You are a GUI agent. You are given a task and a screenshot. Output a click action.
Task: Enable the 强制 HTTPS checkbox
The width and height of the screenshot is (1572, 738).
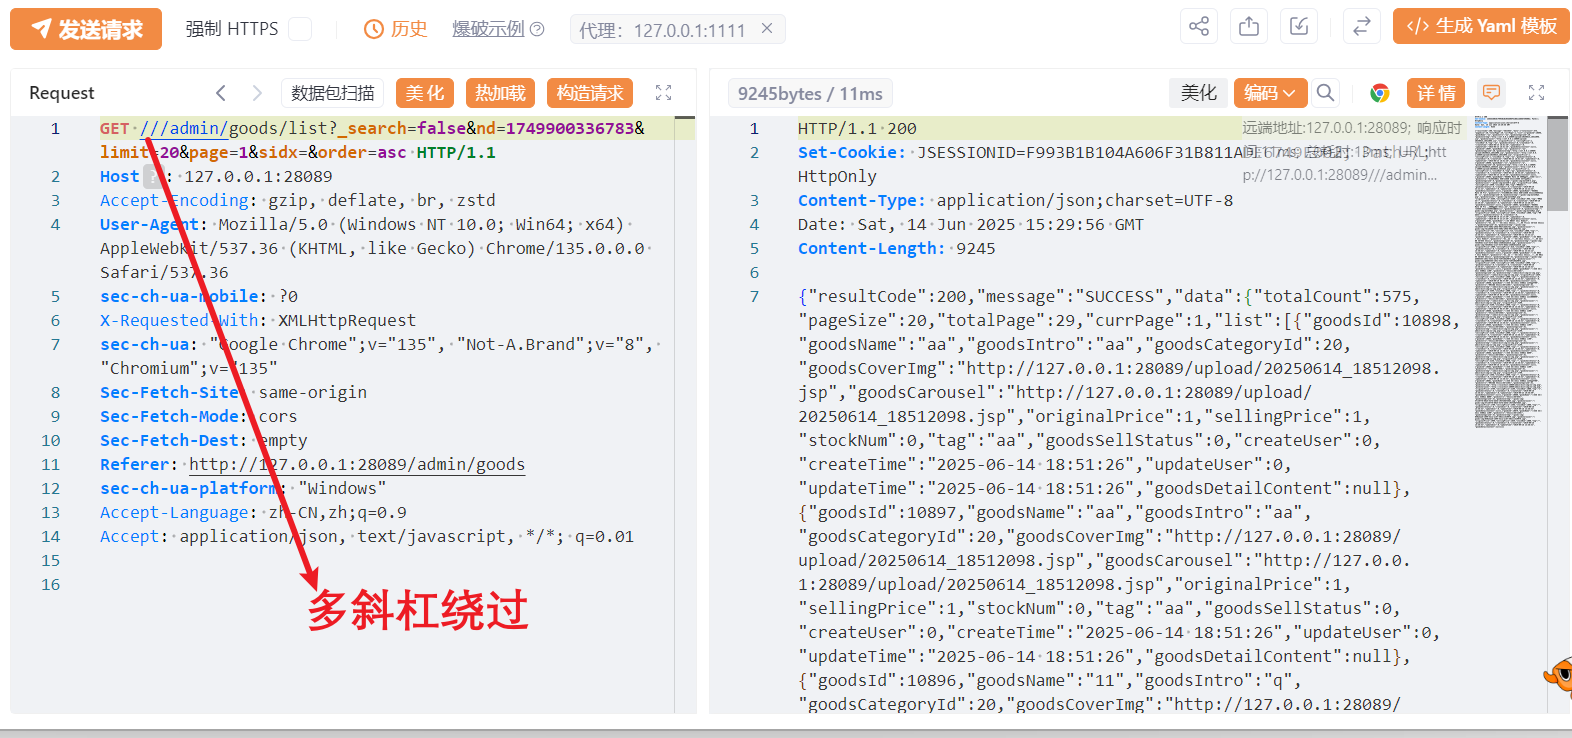pyautogui.click(x=299, y=29)
